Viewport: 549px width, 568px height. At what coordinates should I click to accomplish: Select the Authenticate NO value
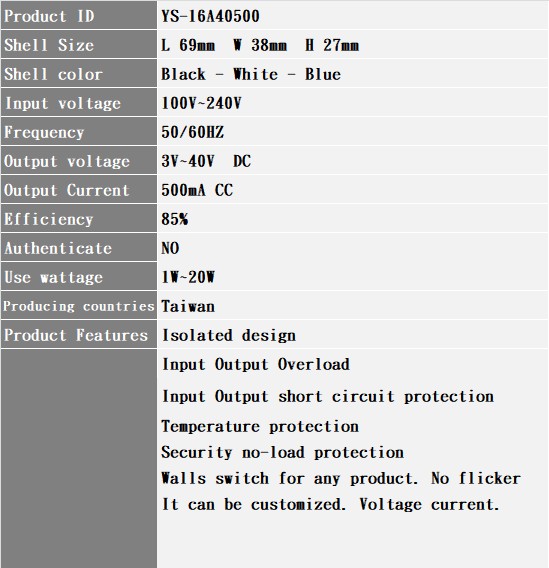[170, 248]
